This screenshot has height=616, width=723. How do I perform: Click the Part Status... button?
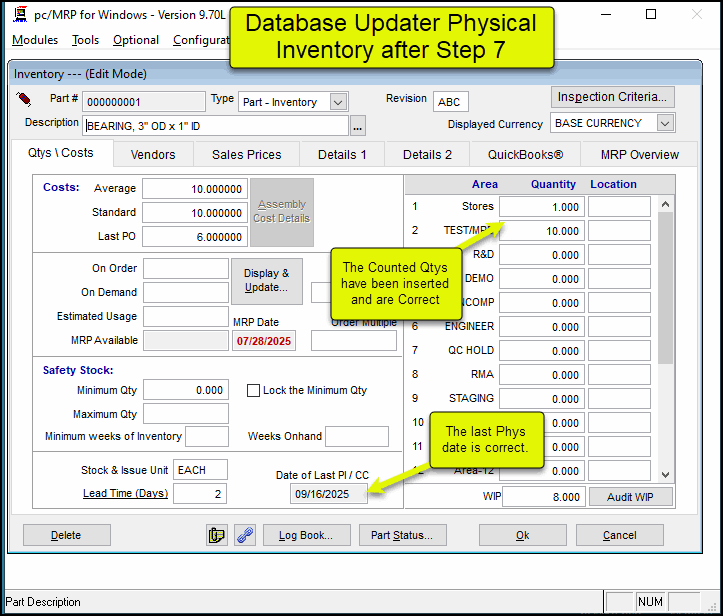pos(402,535)
